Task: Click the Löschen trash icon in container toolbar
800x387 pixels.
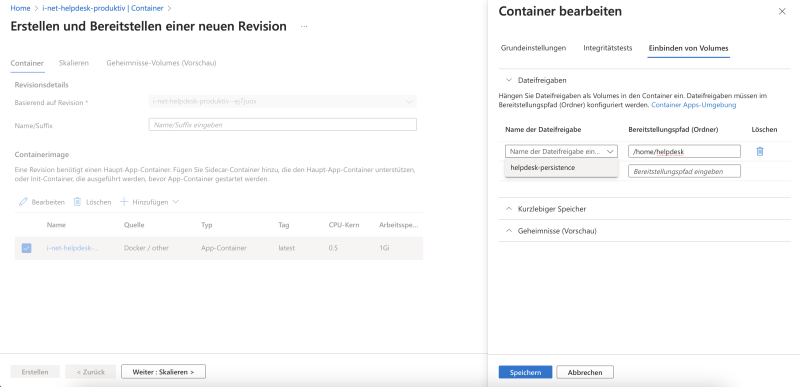Action: click(x=78, y=202)
